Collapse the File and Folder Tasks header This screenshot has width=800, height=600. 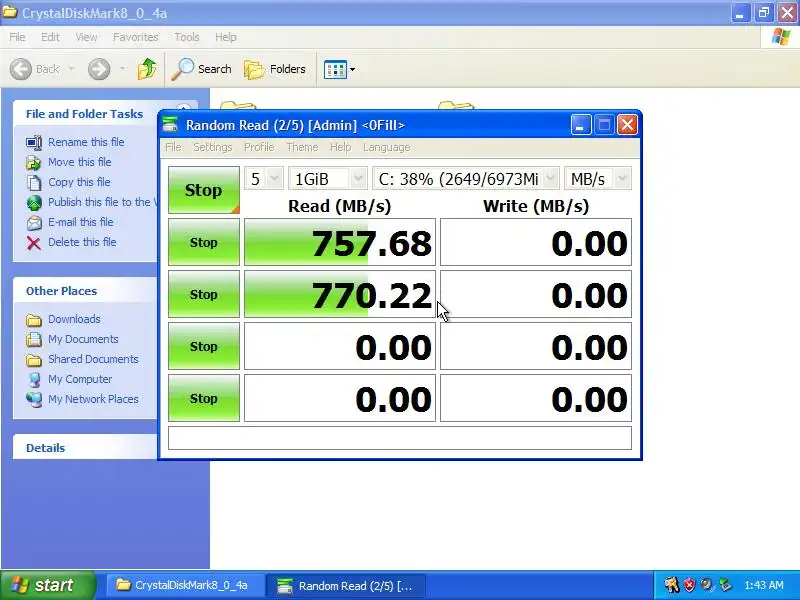85,114
